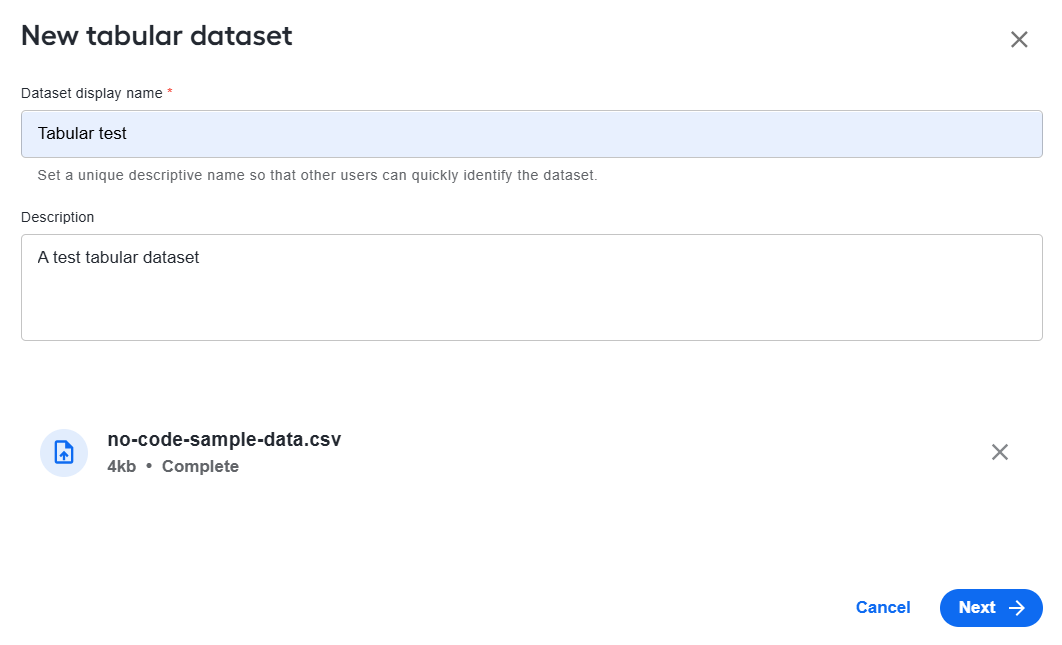Image resolution: width=1062 pixels, height=645 pixels.
Task: Click the arrow icon inside the Next button
Action: 1017,608
